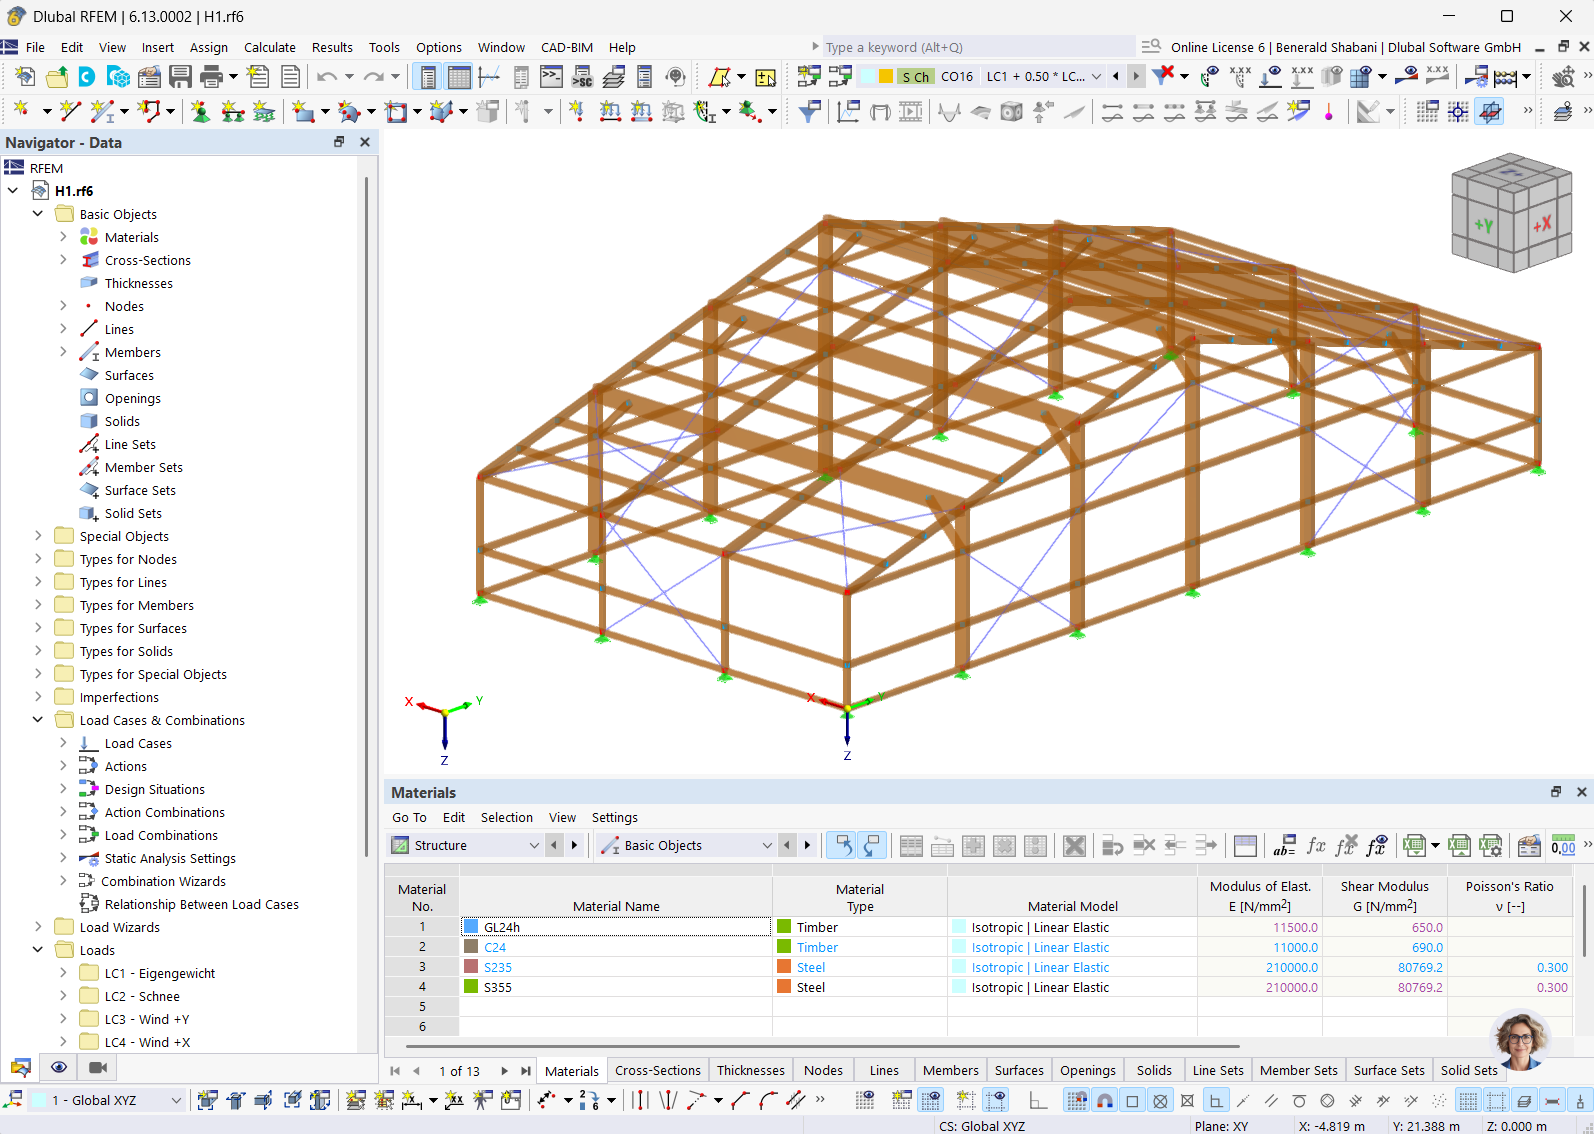Click the GL24h blue color swatch

(471, 927)
